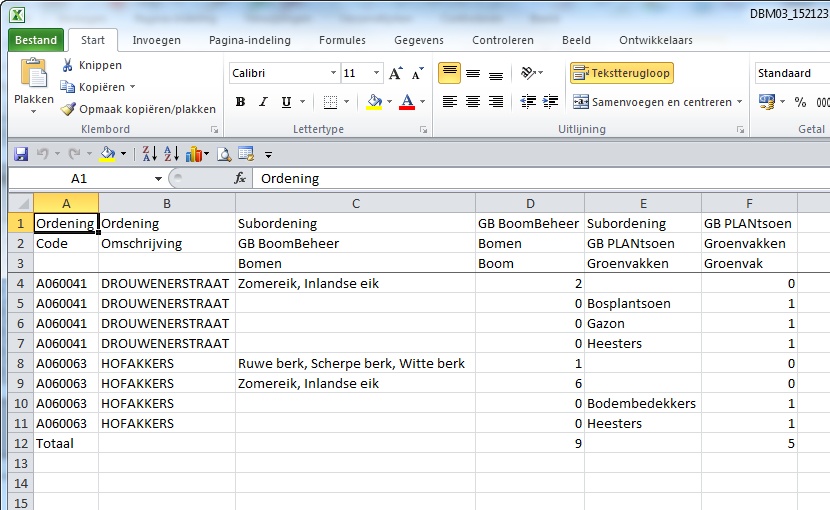Screen dimensions: 830x510
Task: Open print preview magnifier icon
Action: click(x=224, y=154)
